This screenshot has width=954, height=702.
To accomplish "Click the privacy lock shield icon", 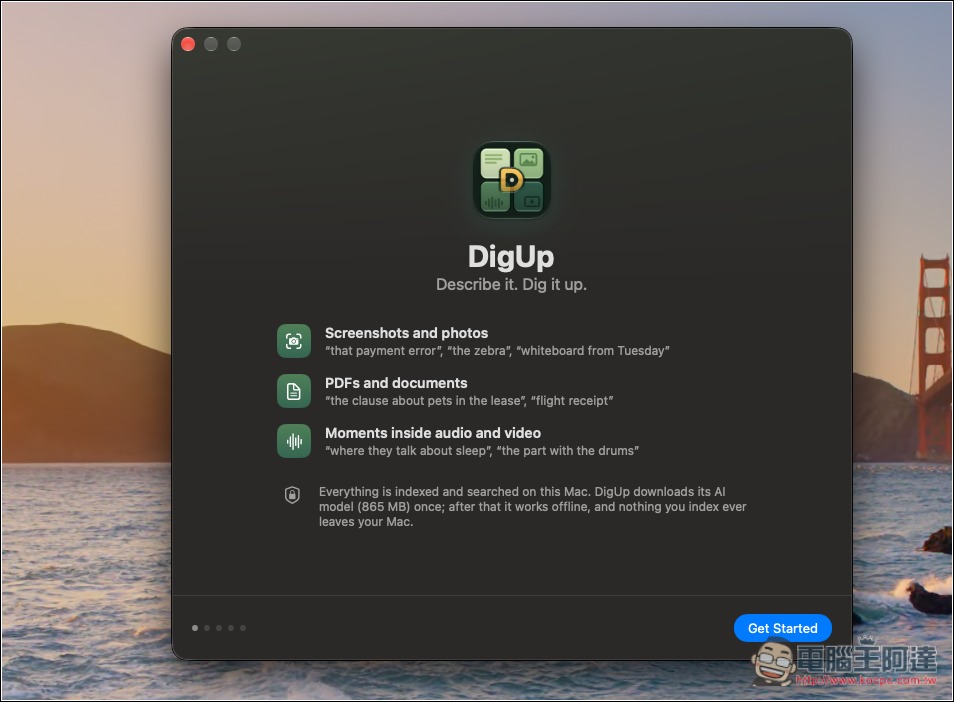I will pos(293,495).
